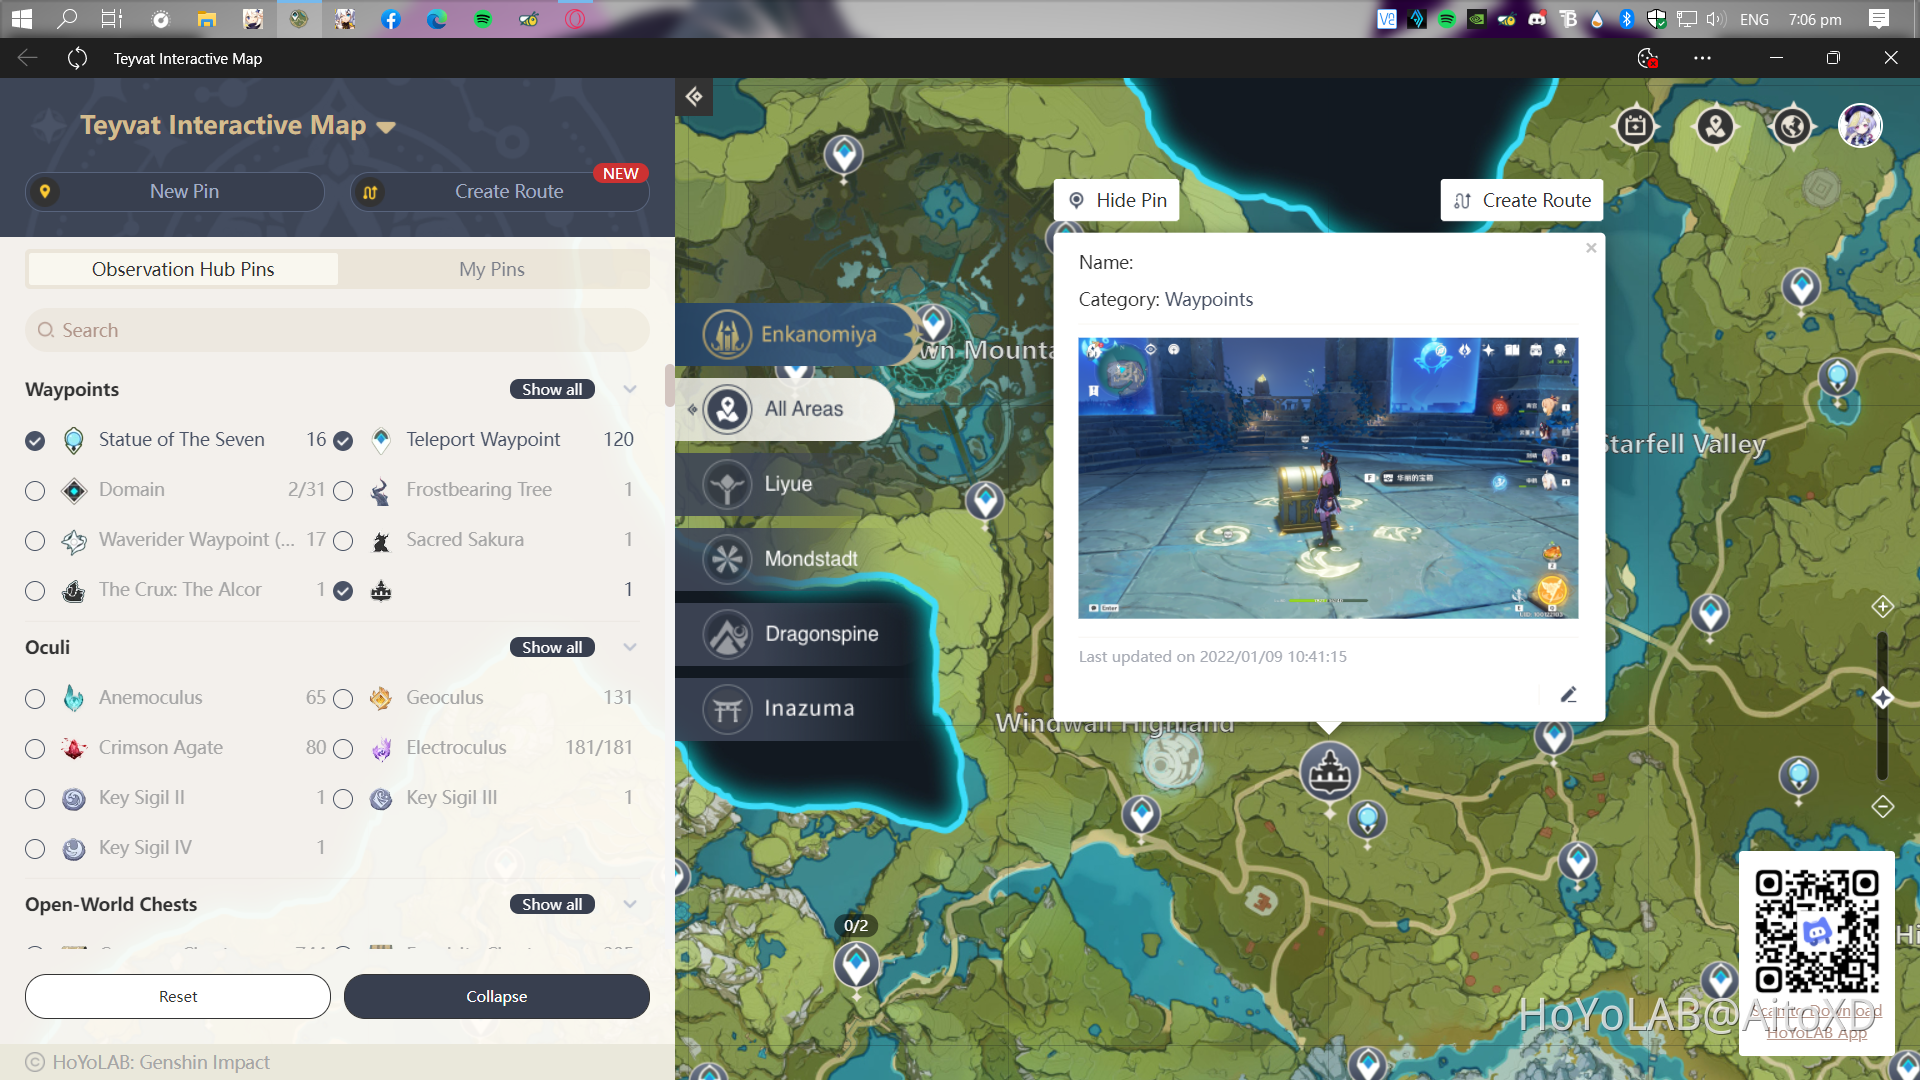The height and width of the screenshot is (1080, 1920).
Task: Enable the Anemoculus oculi filter
Action: pos(35,698)
